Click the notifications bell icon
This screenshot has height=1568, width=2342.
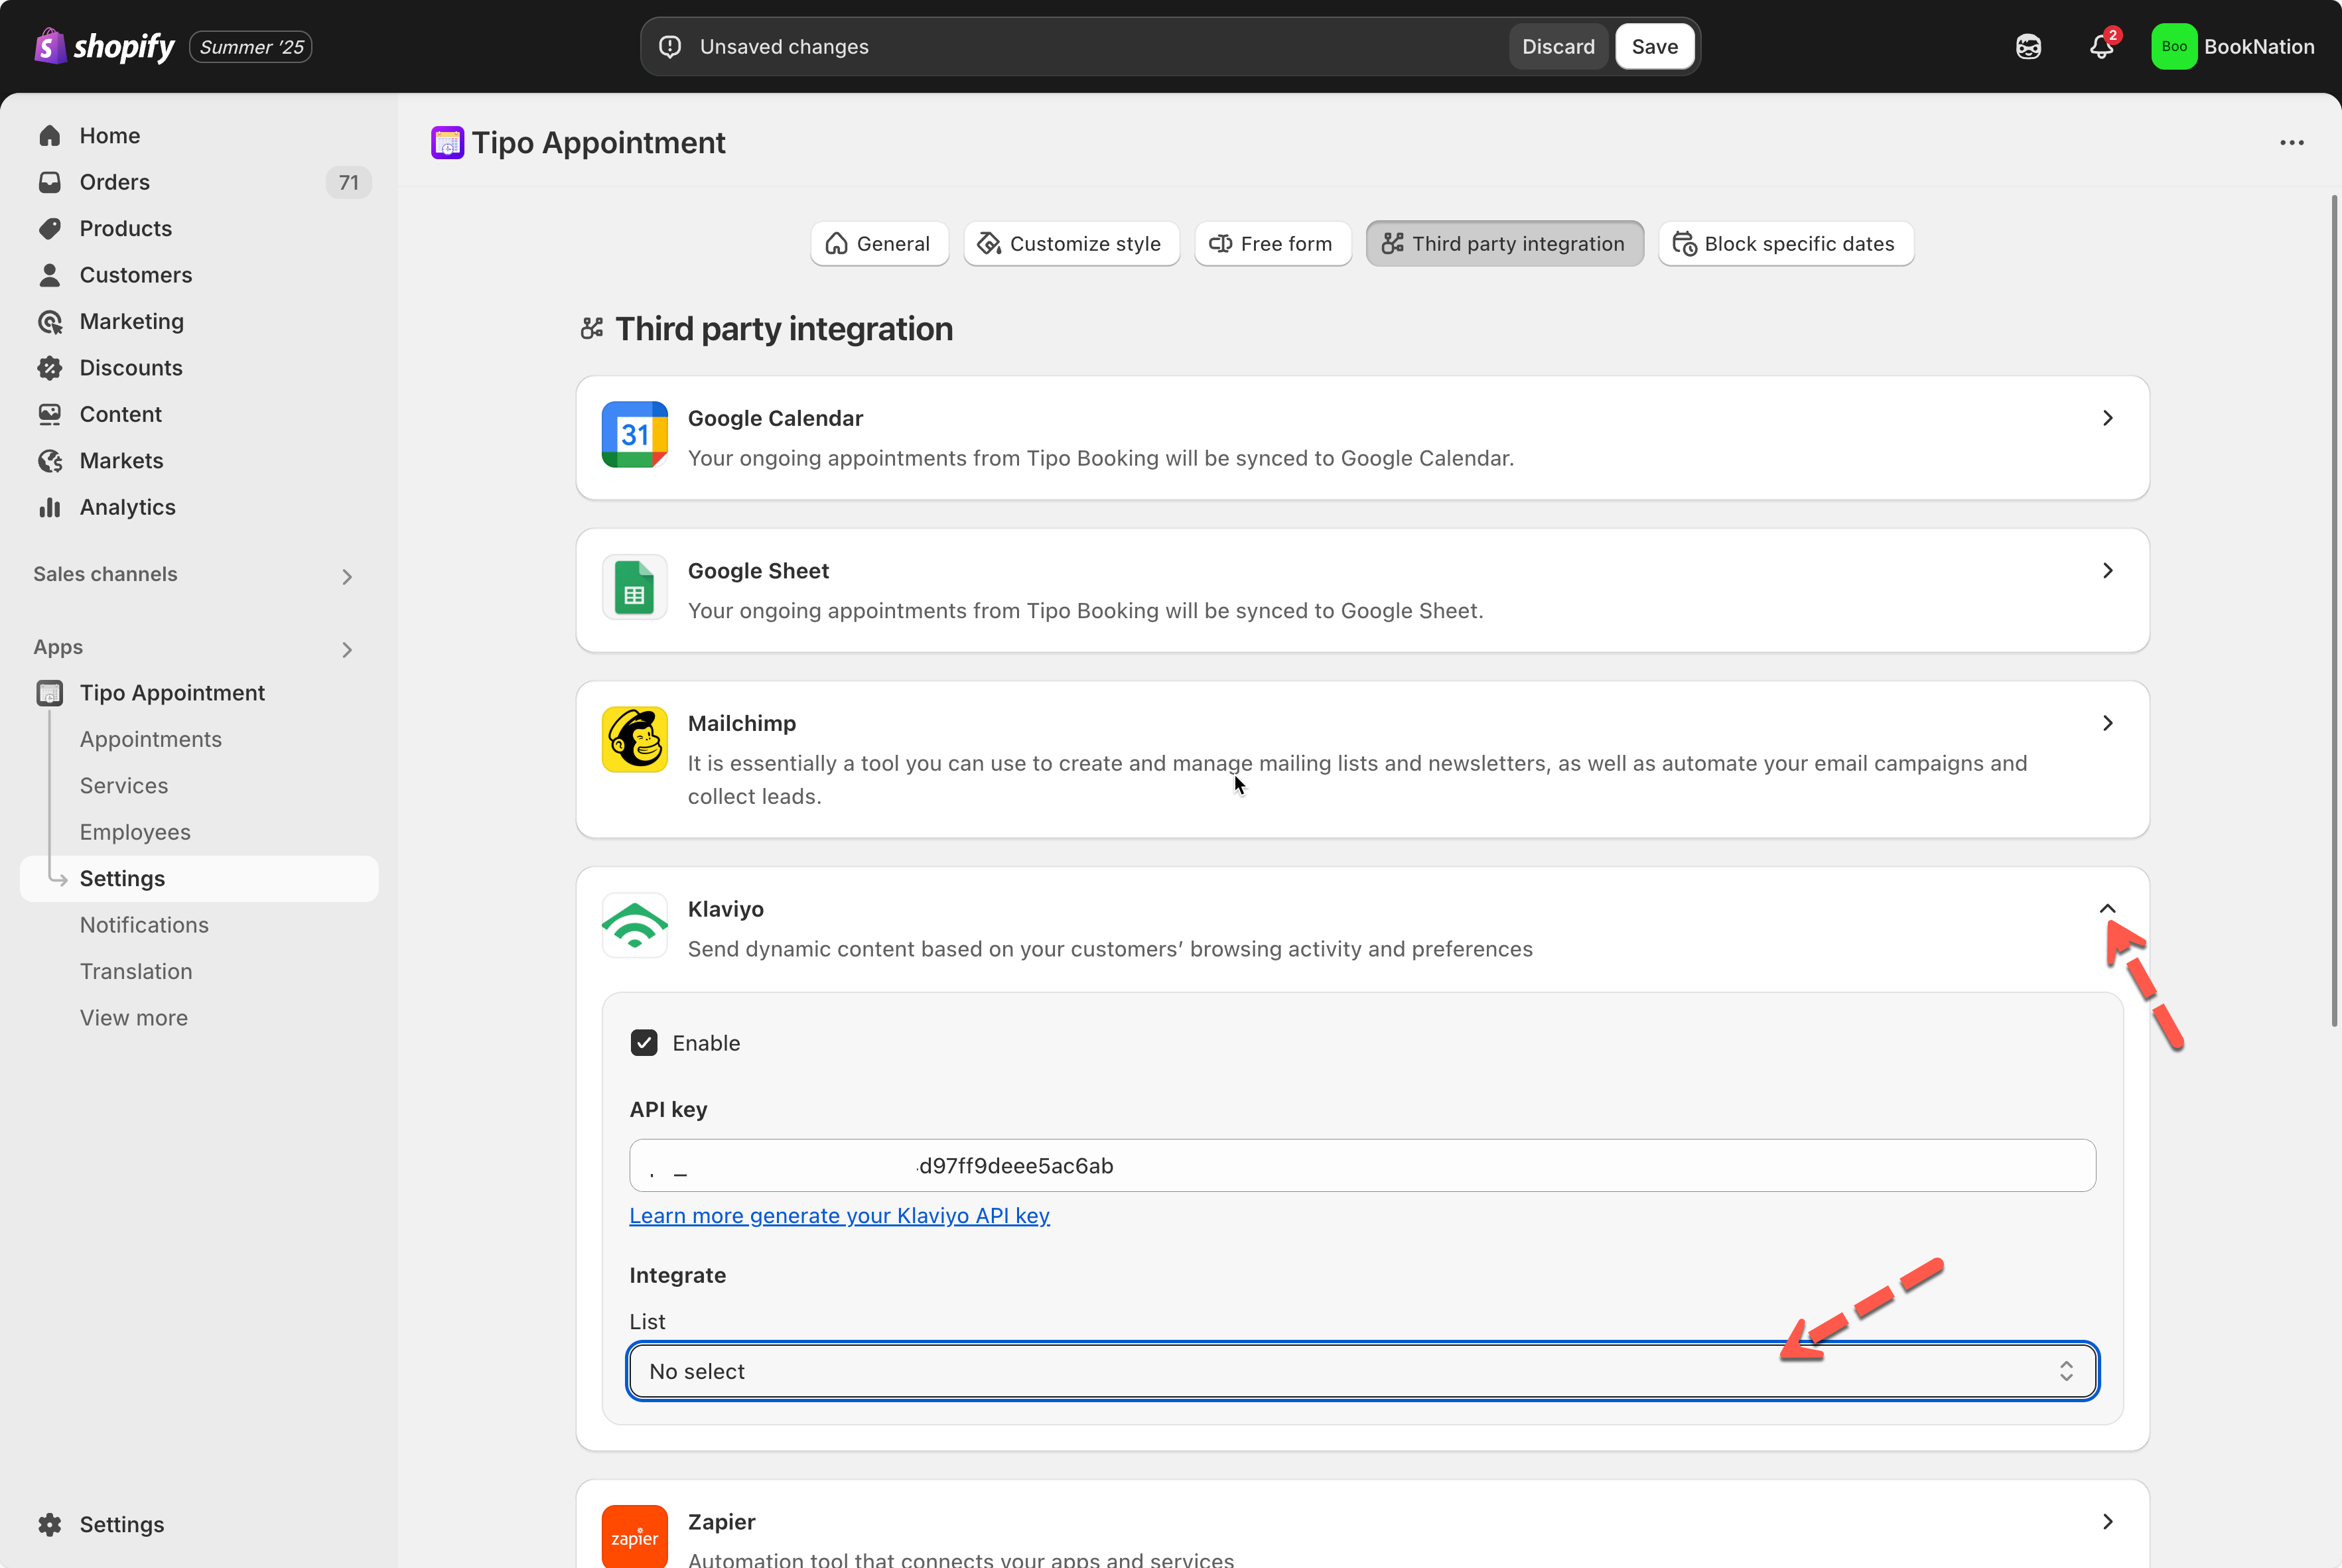pyautogui.click(x=2100, y=47)
